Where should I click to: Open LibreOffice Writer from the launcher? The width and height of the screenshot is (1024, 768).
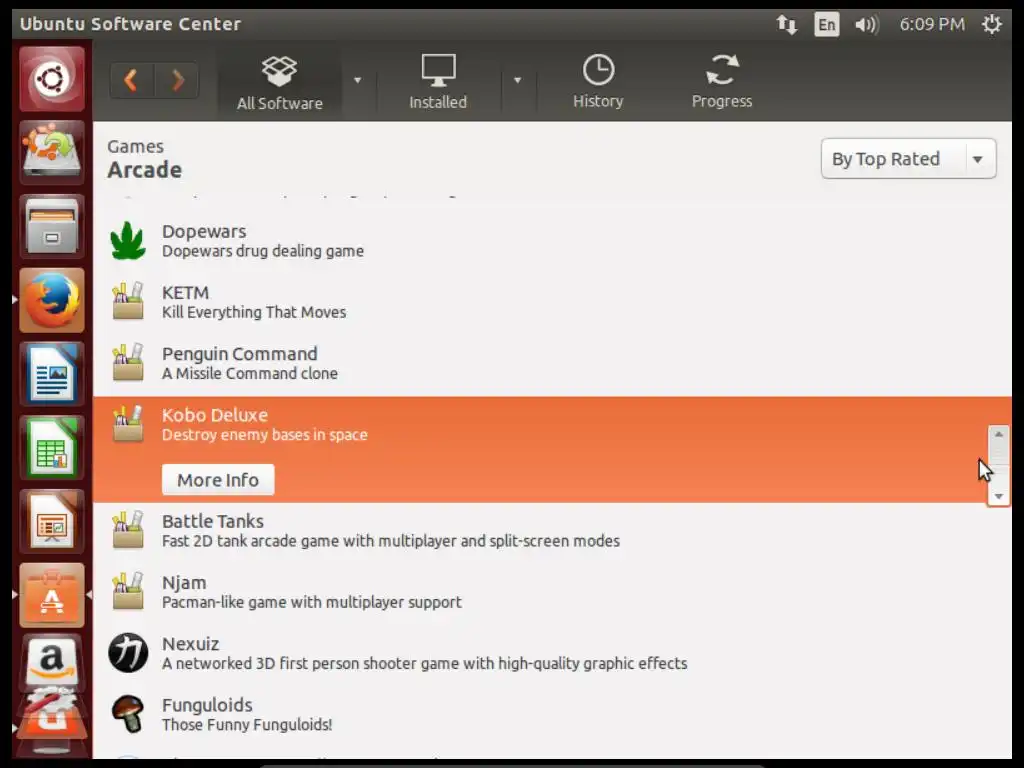coord(52,374)
